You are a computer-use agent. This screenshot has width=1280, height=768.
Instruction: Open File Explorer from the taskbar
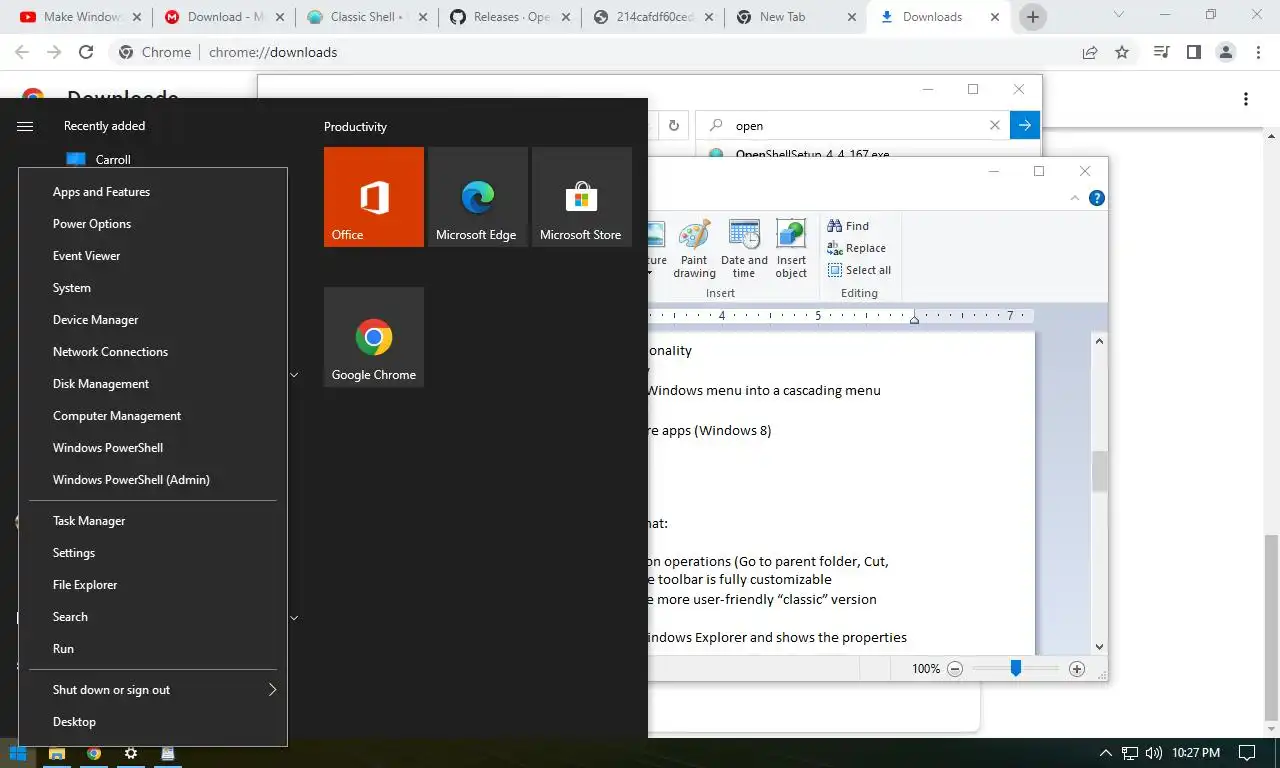(x=57, y=753)
